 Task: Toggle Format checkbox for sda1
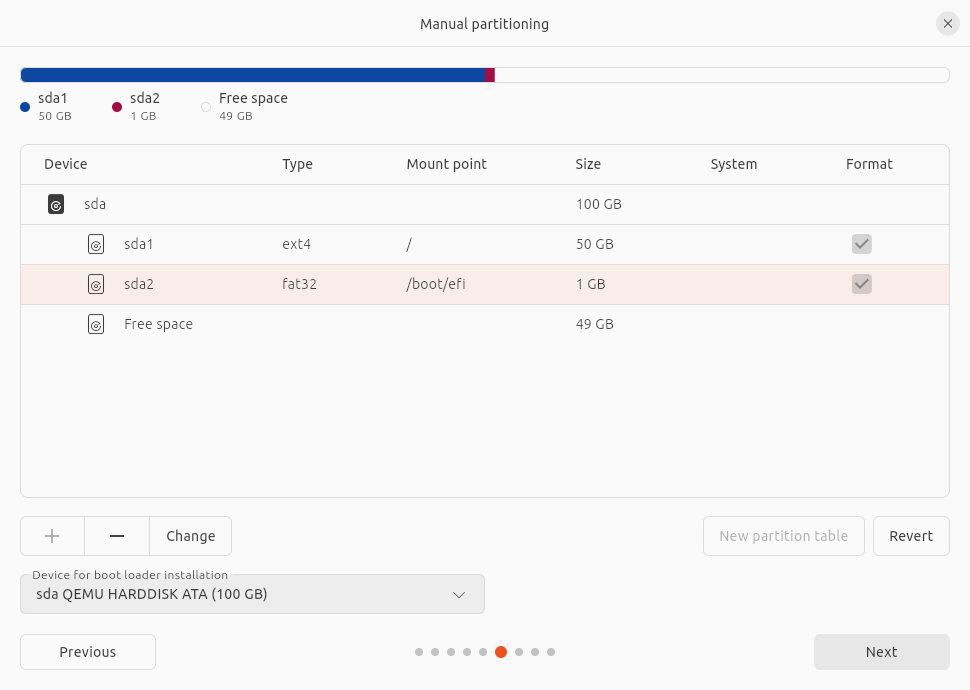862,244
